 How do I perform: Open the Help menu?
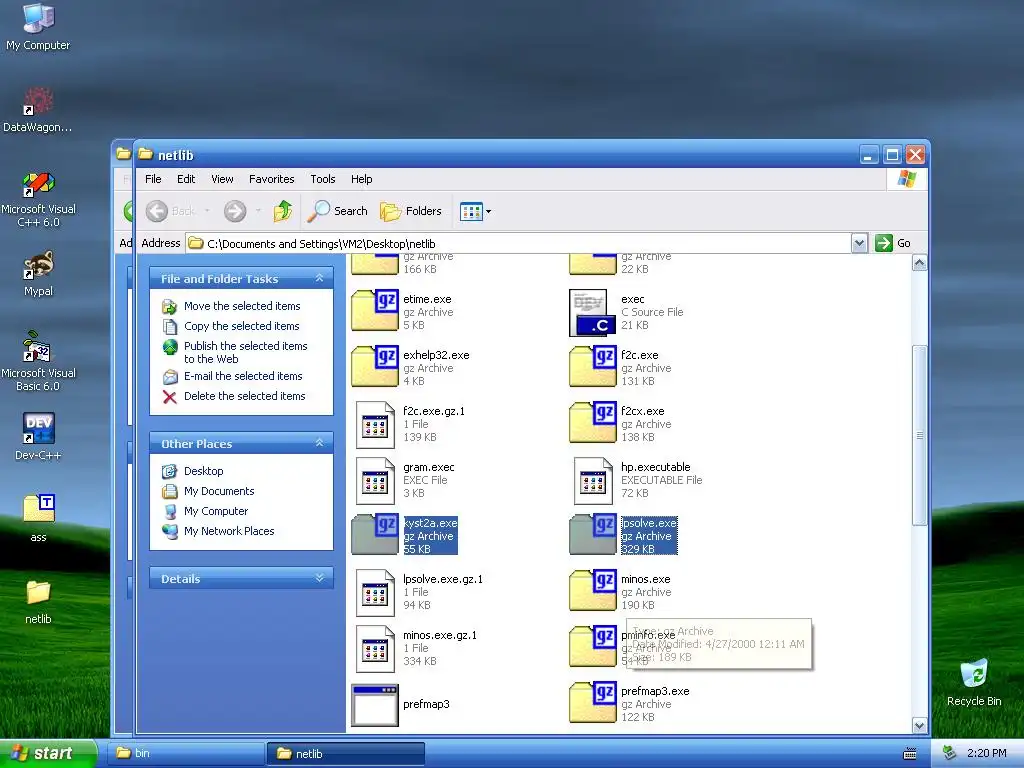[x=361, y=179]
